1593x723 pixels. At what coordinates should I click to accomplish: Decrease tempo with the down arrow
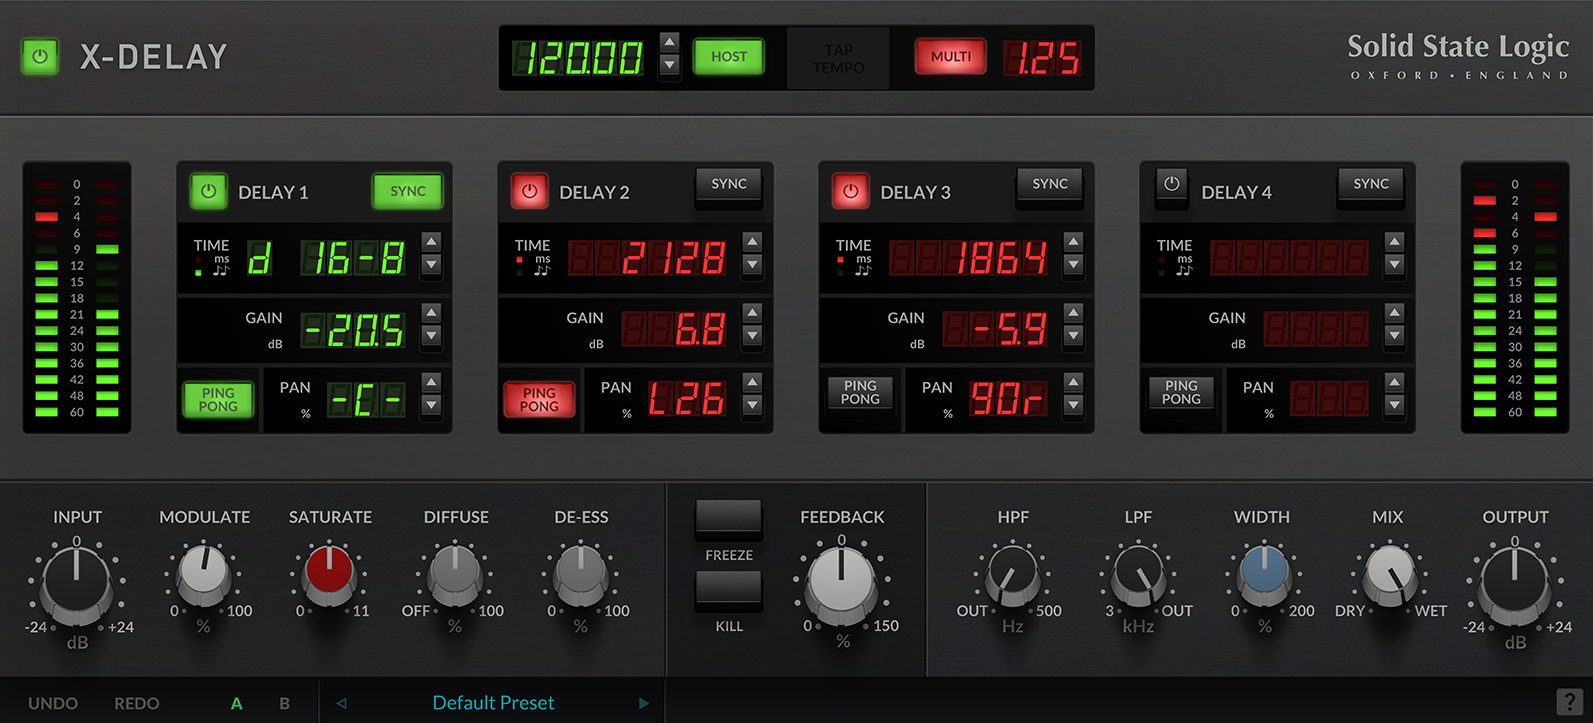670,65
